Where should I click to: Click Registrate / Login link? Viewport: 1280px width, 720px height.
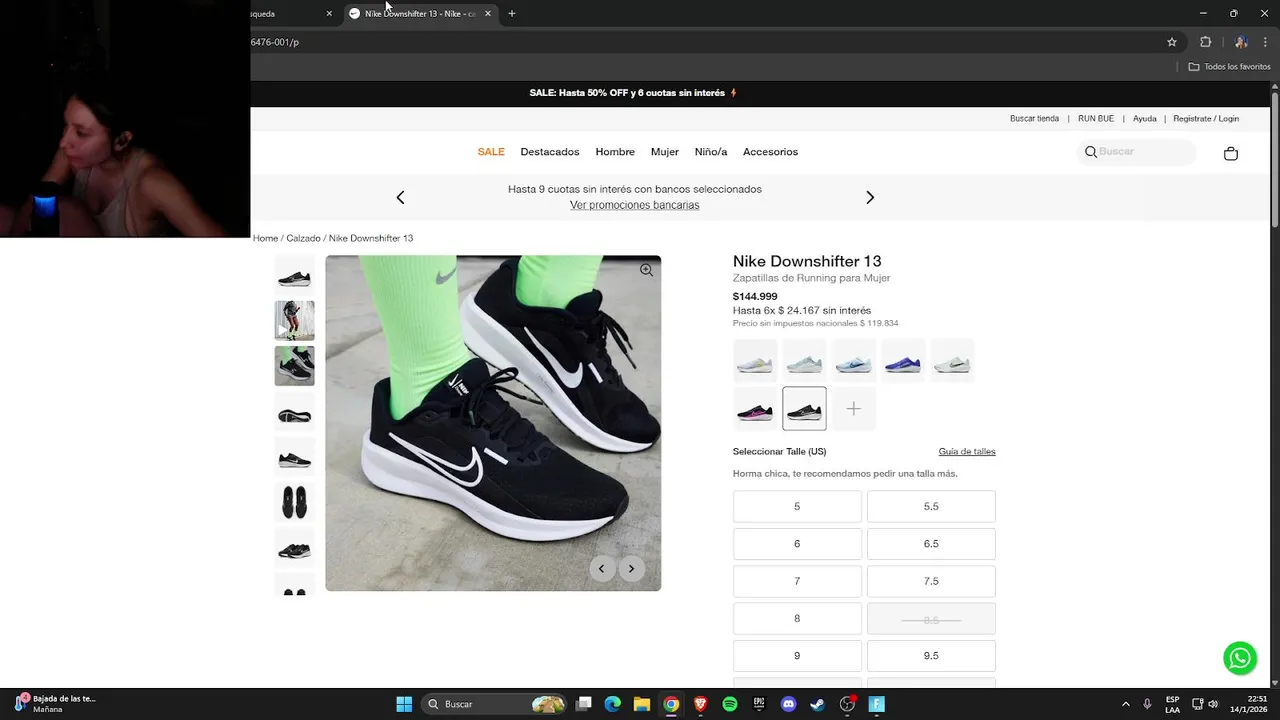[x=1206, y=118]
